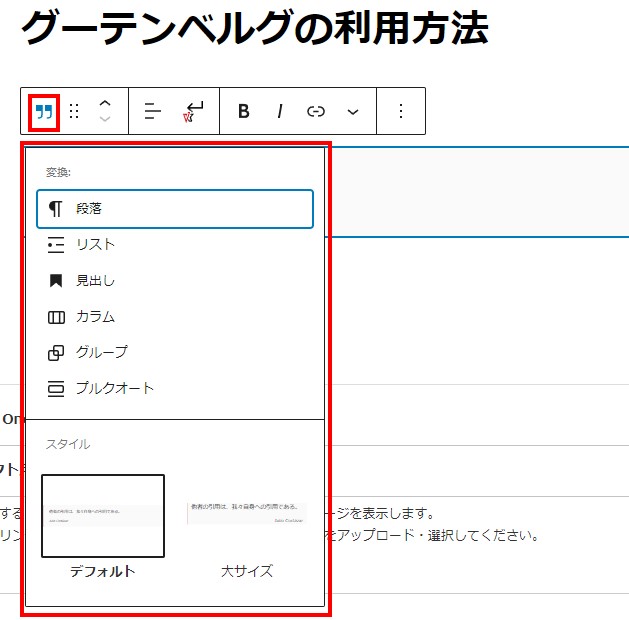The image size is (629, 620).
Task: Convert the block to カラム
Action: tap(95, 317)
